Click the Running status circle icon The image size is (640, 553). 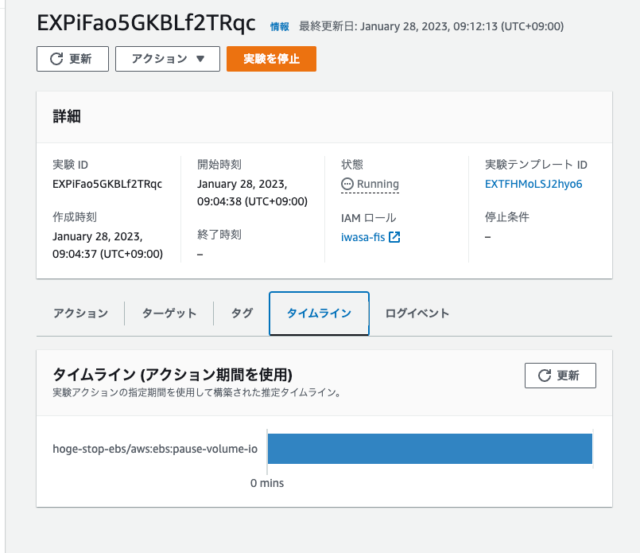(347, 184)
